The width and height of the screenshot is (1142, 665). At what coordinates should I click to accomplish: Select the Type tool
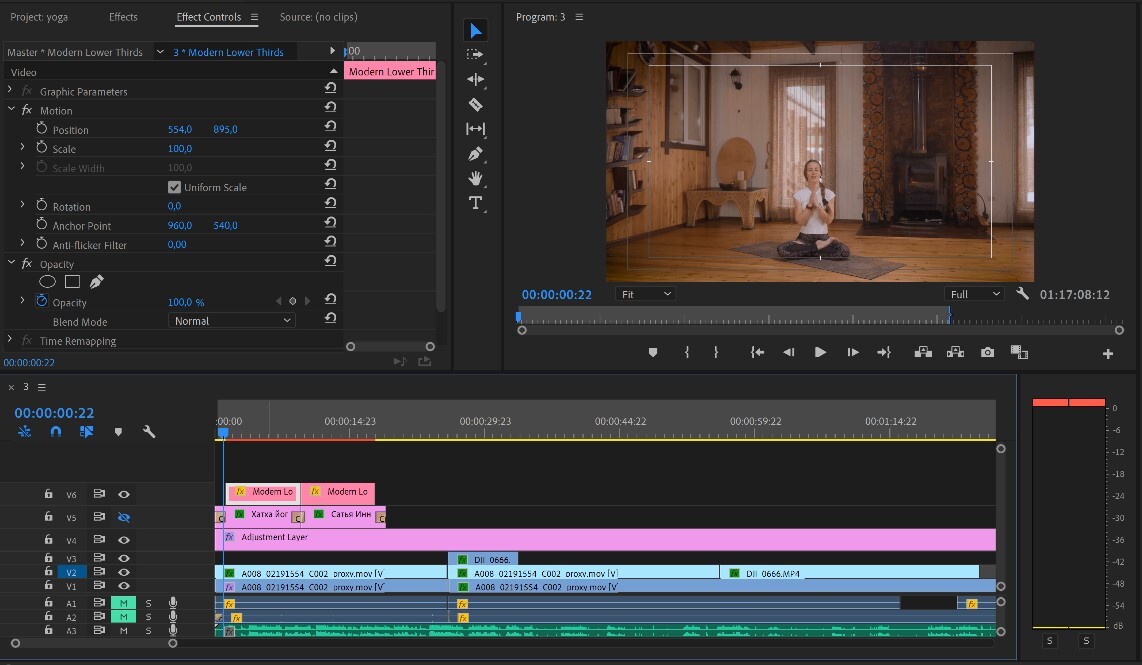point(476,203)
